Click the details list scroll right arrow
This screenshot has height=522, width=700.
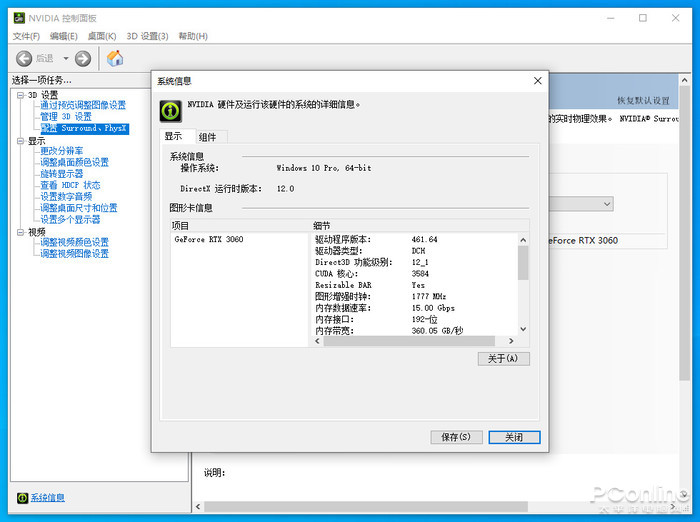[x=511, y=341]
